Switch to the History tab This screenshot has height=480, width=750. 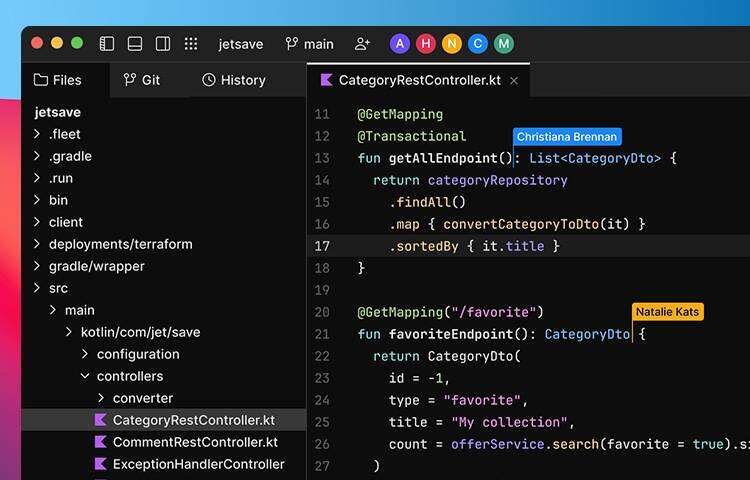(x=234, y=80)
